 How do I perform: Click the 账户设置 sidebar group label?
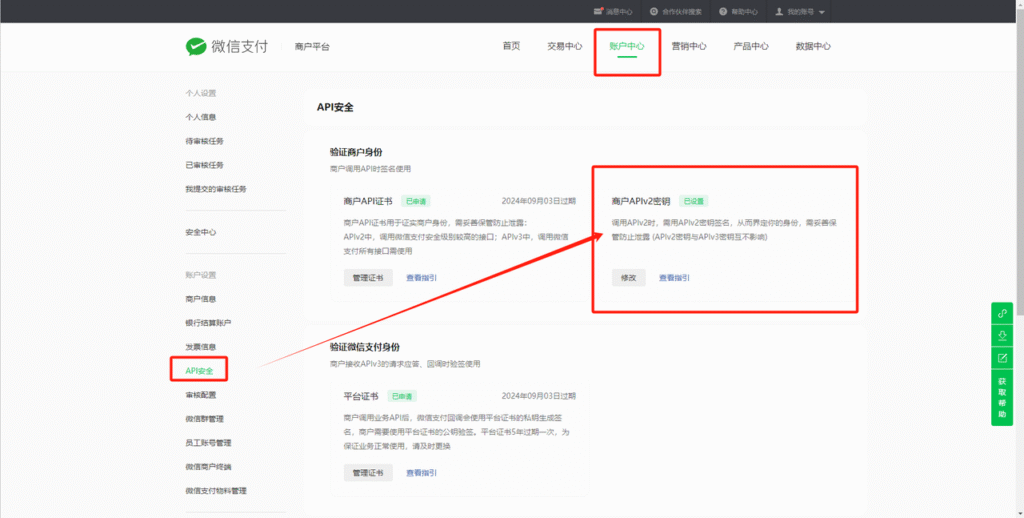[x=200, y=275]
